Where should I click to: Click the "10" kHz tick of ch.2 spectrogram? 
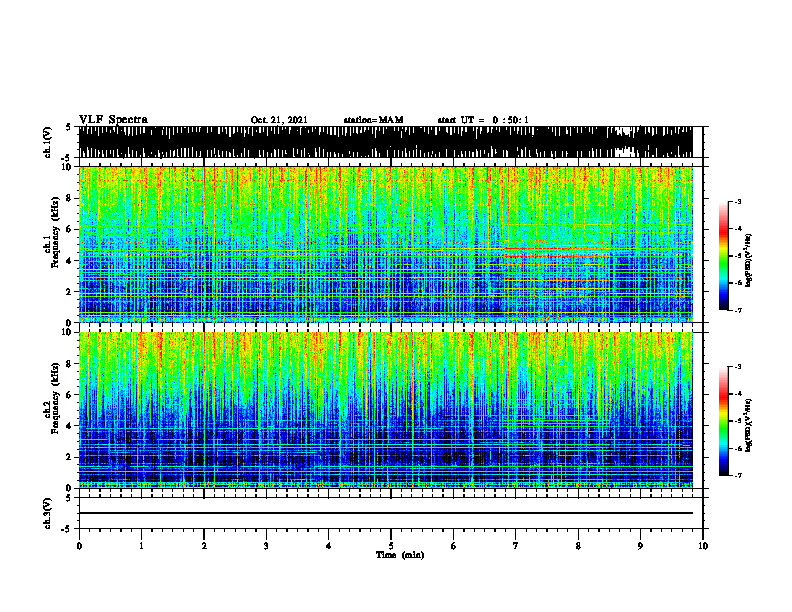tap(66, 332)
